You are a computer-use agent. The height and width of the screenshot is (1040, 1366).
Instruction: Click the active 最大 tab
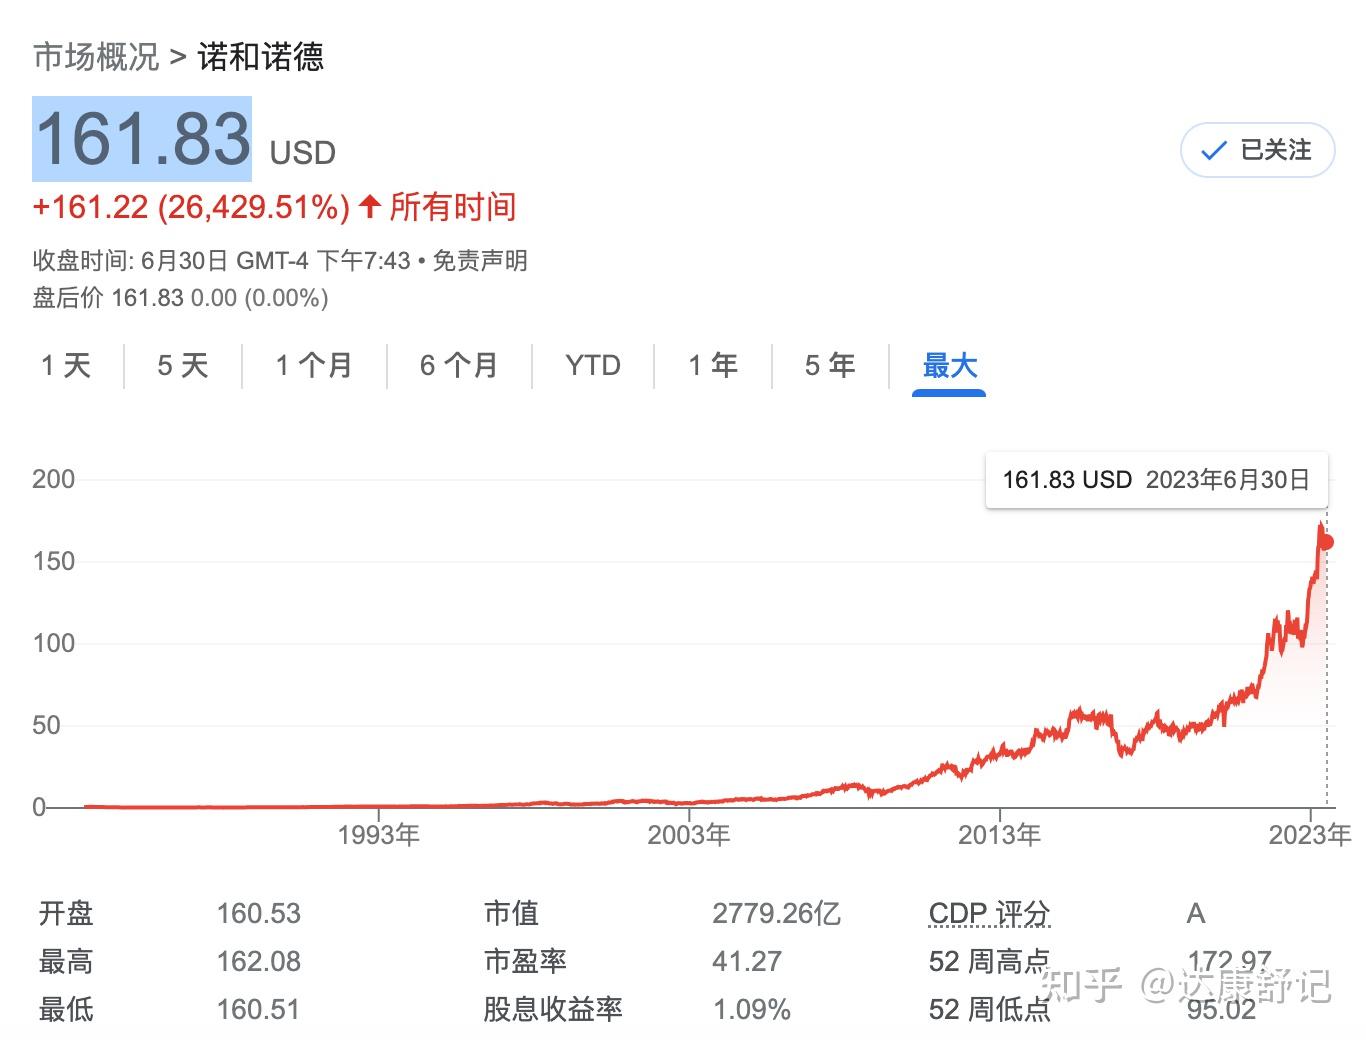[948, 366]
